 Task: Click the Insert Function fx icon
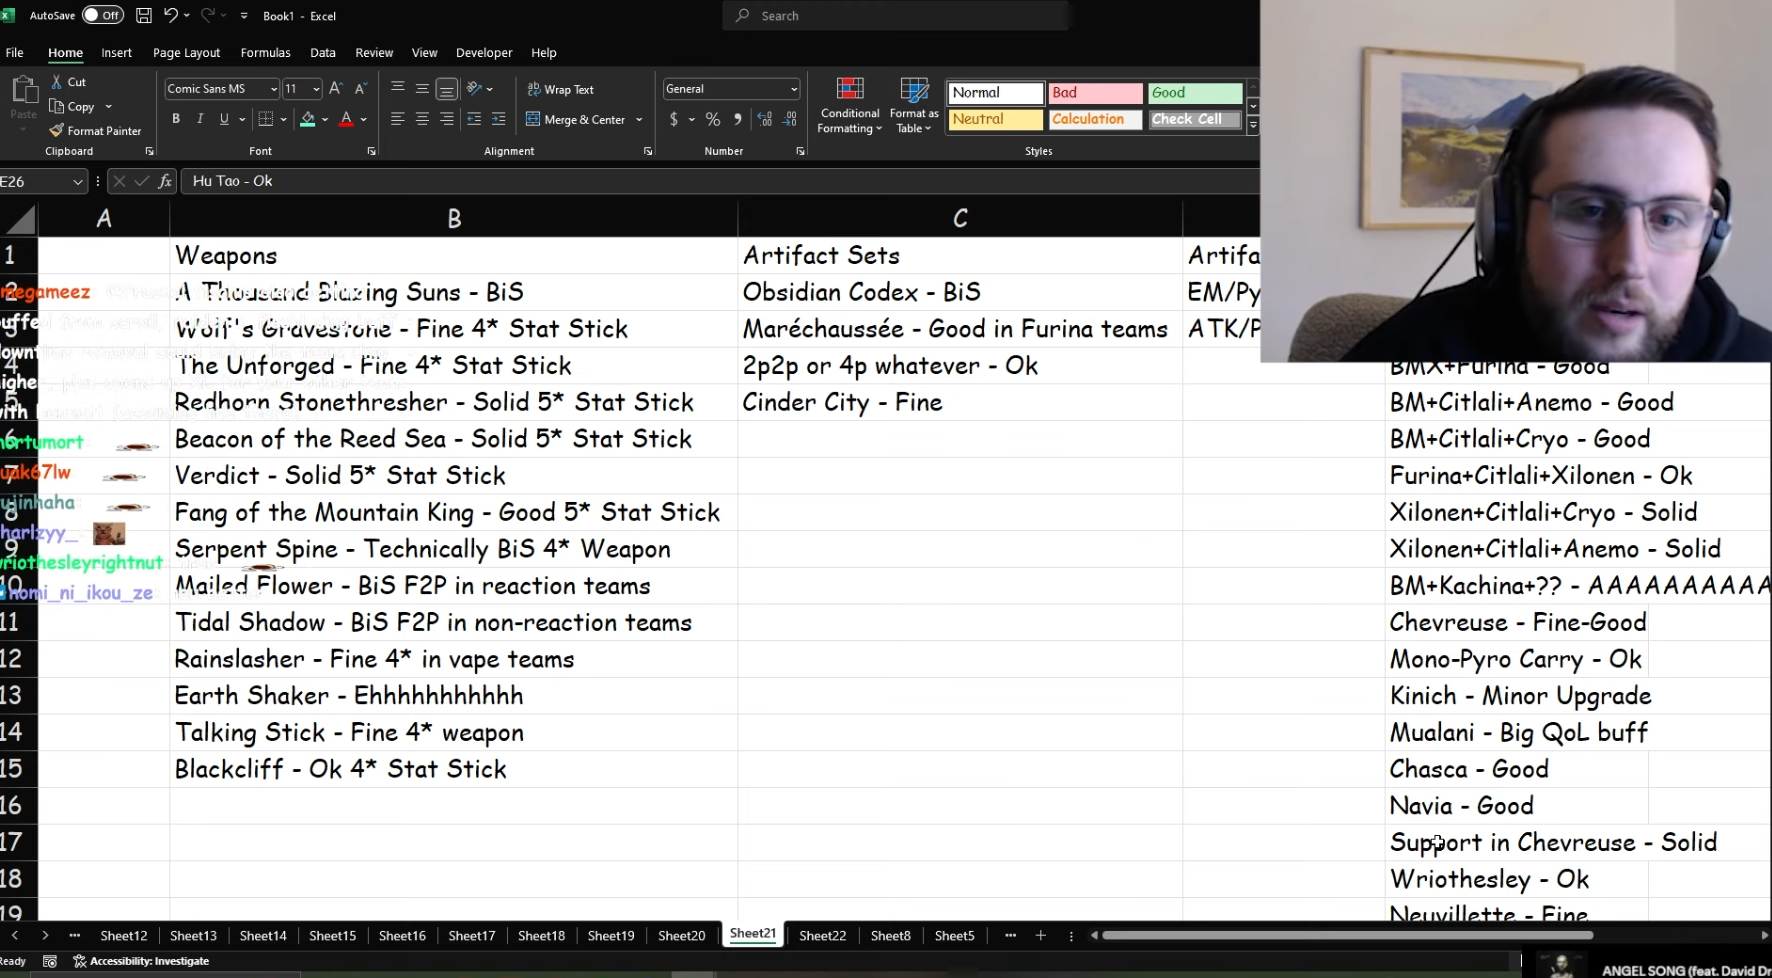pos(165,181)
